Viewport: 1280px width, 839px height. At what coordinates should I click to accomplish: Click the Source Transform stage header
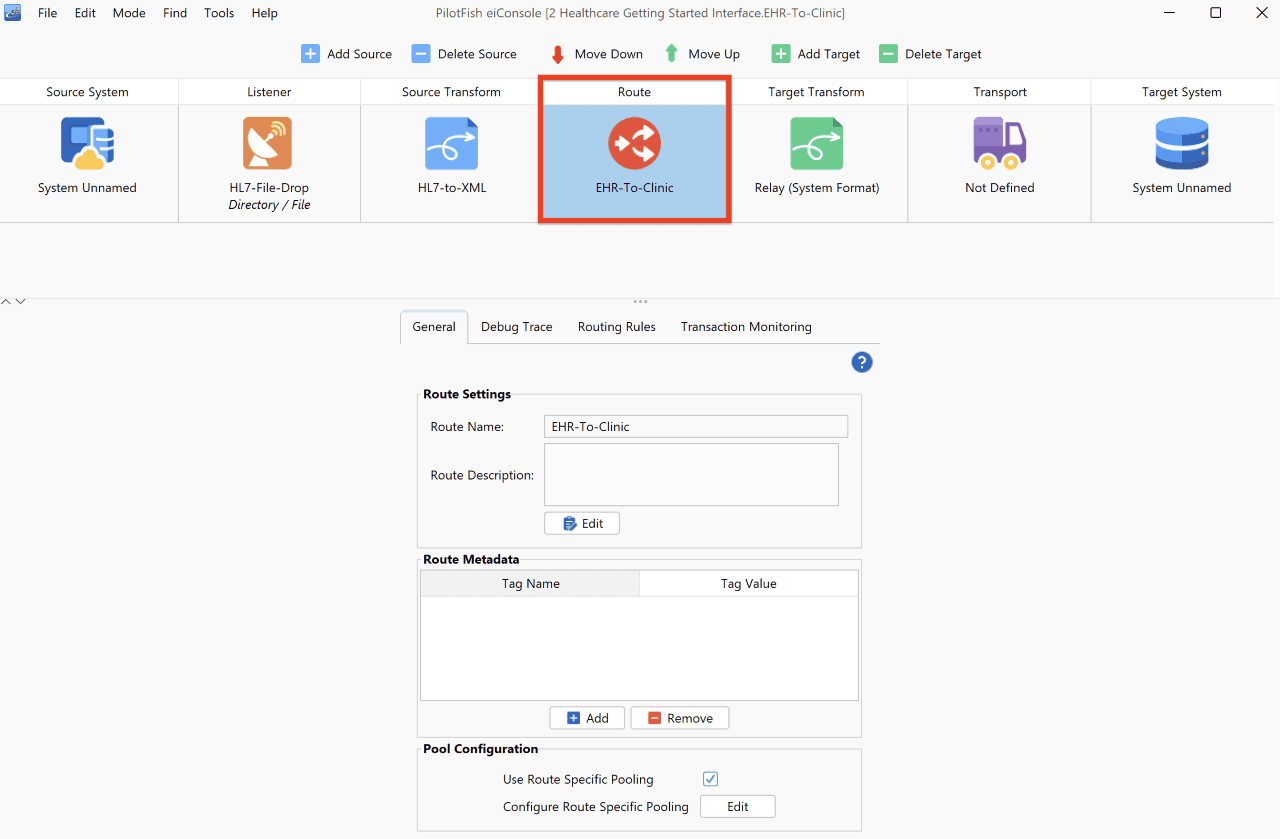tap(451, 92)
